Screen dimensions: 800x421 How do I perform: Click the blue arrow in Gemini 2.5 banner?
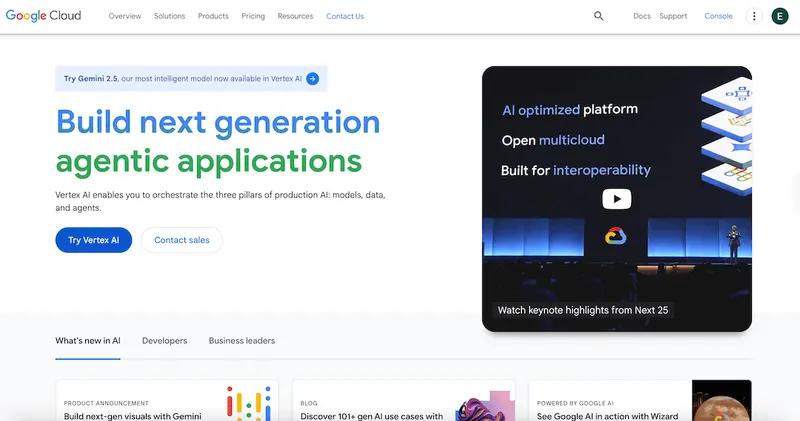313,78
